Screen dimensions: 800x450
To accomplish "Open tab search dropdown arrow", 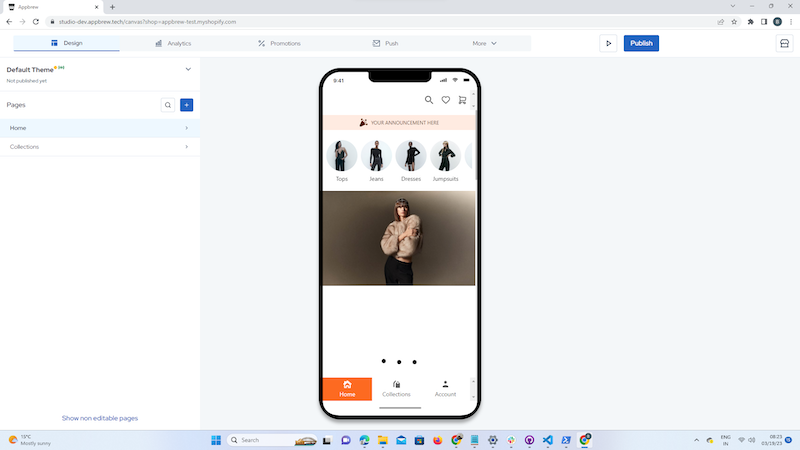I will click(x=733, y=6).
